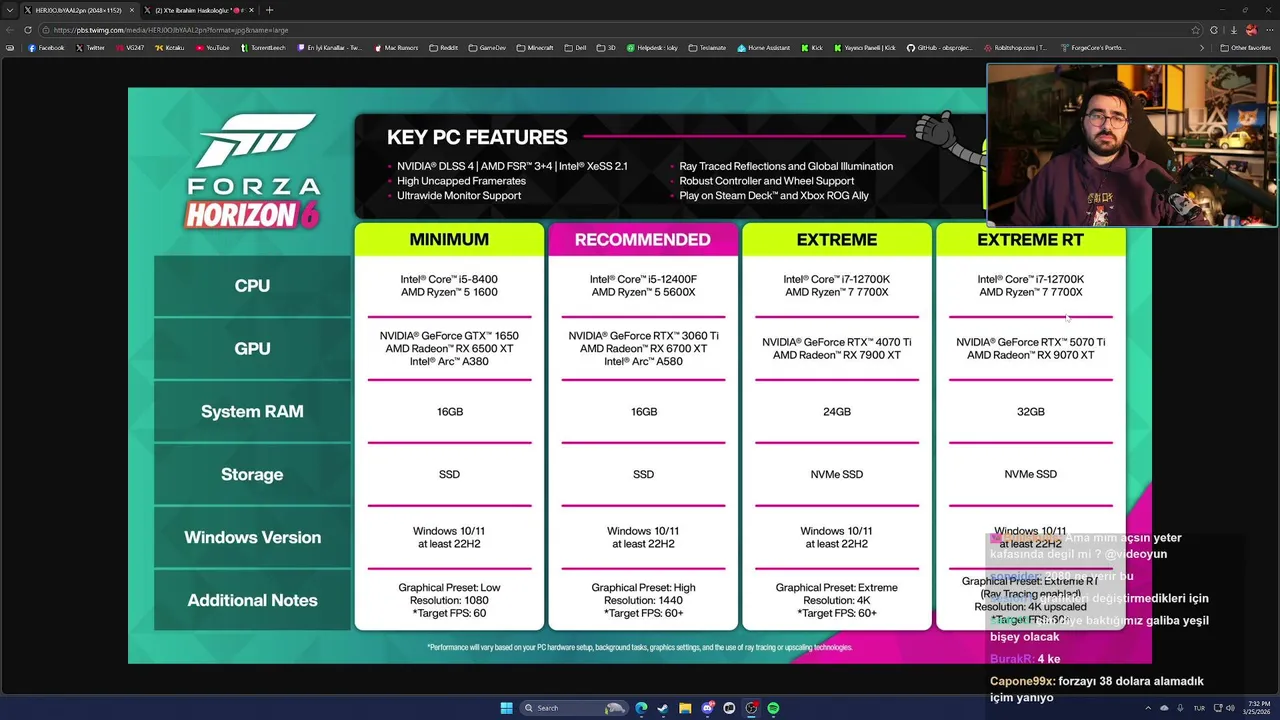Click the MINIMUM column header
This screenshot has width=1280, height=720.
(x=449, y=240)
